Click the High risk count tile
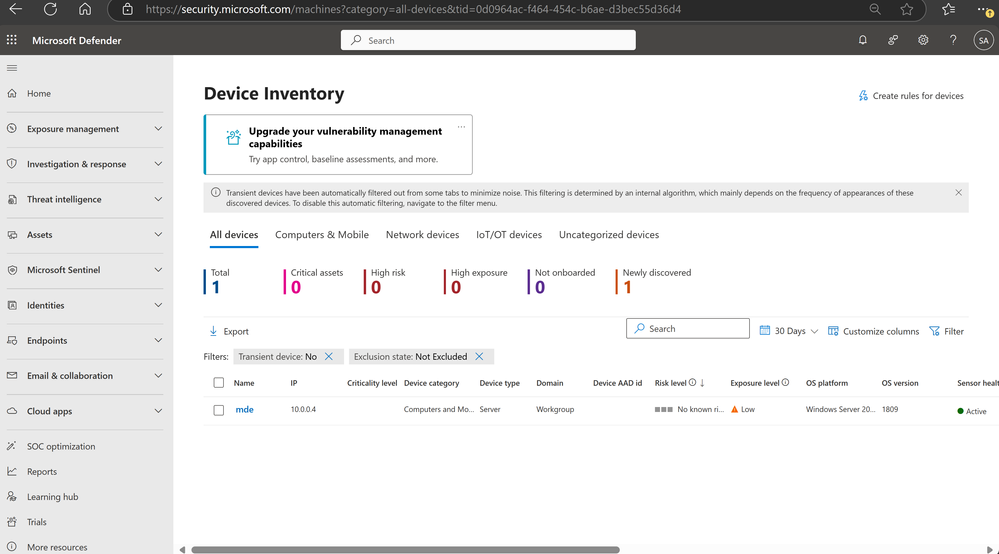This screenshot has width=999, height=554. [385, 281]
